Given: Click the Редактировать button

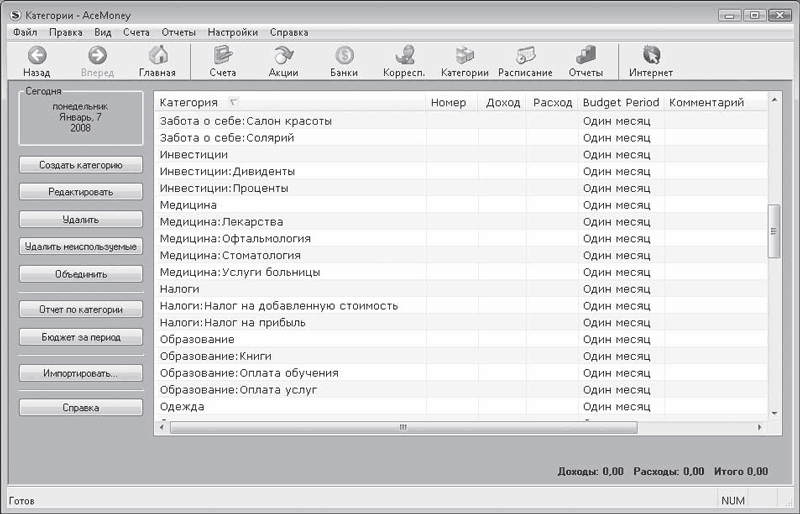Looking at the screenshot, I should pos(81,192).
